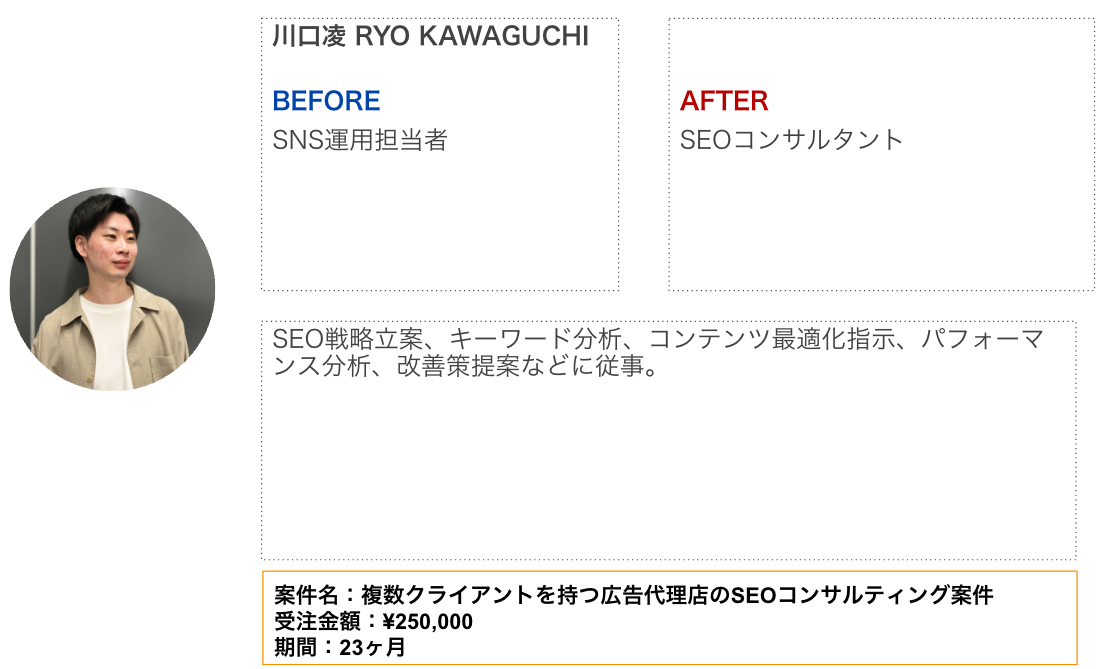Click the empty area of the description box
Viewport: 1102px width, 669px height.
(x=668, y=470)
